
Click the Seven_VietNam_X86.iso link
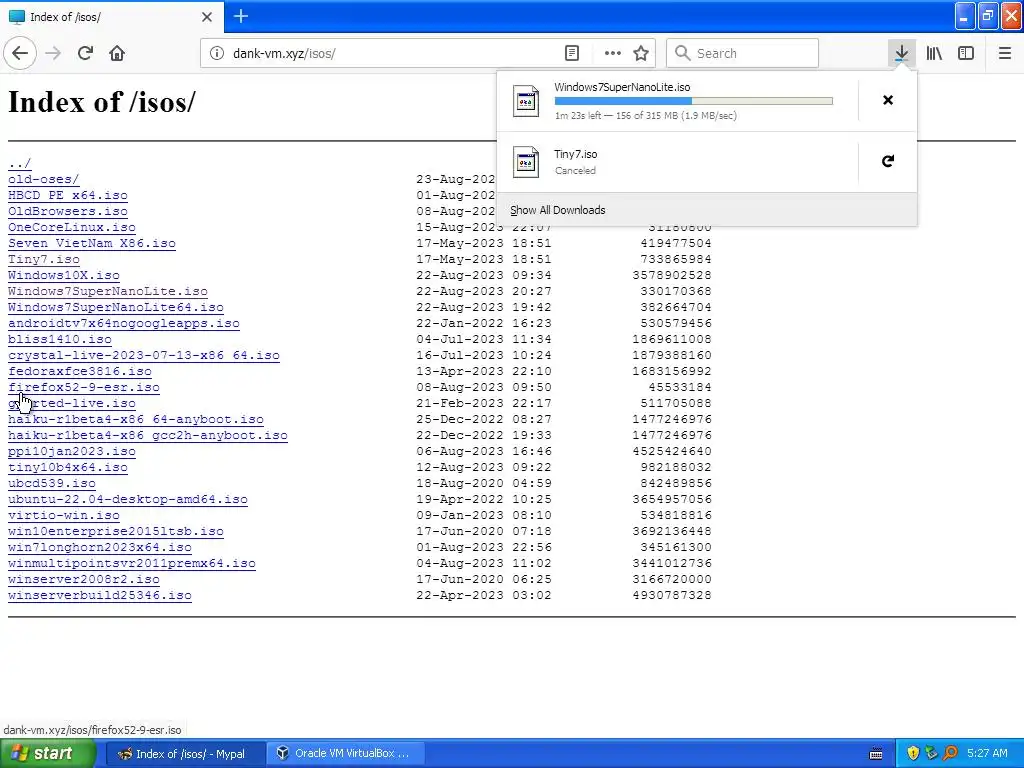click(x=92, y=243)
